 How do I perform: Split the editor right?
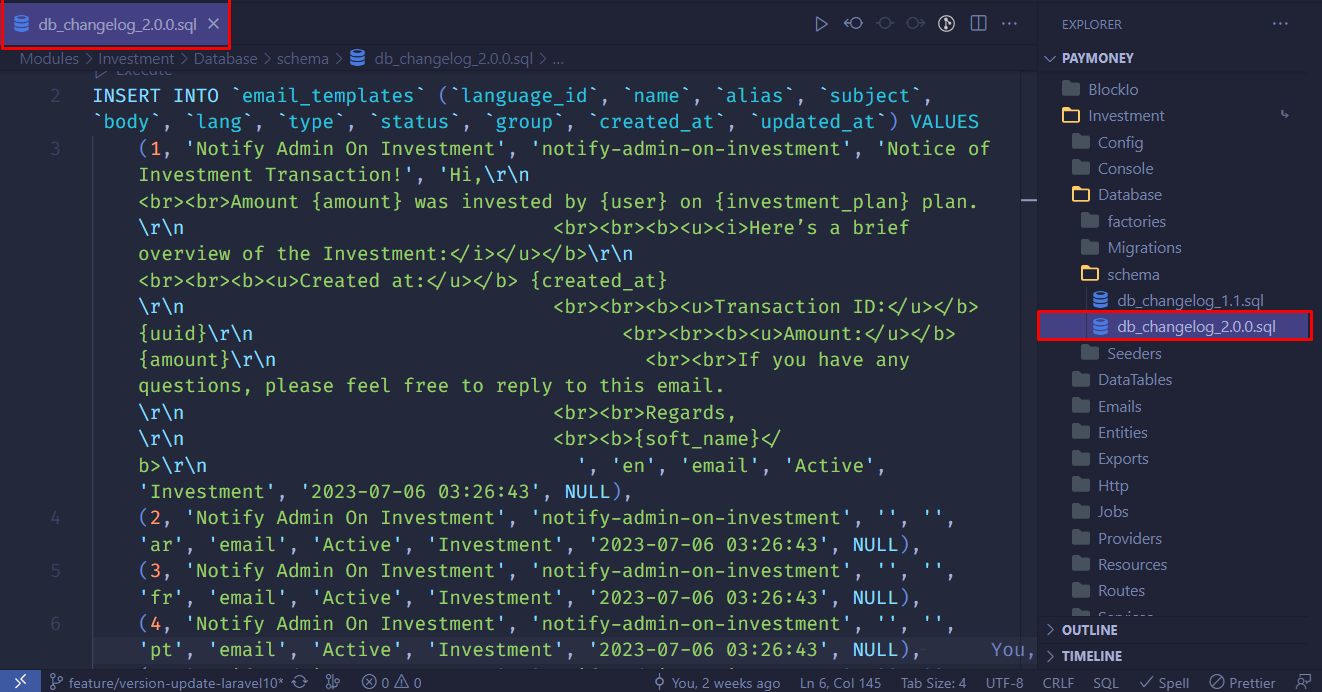tap(978, 24)
